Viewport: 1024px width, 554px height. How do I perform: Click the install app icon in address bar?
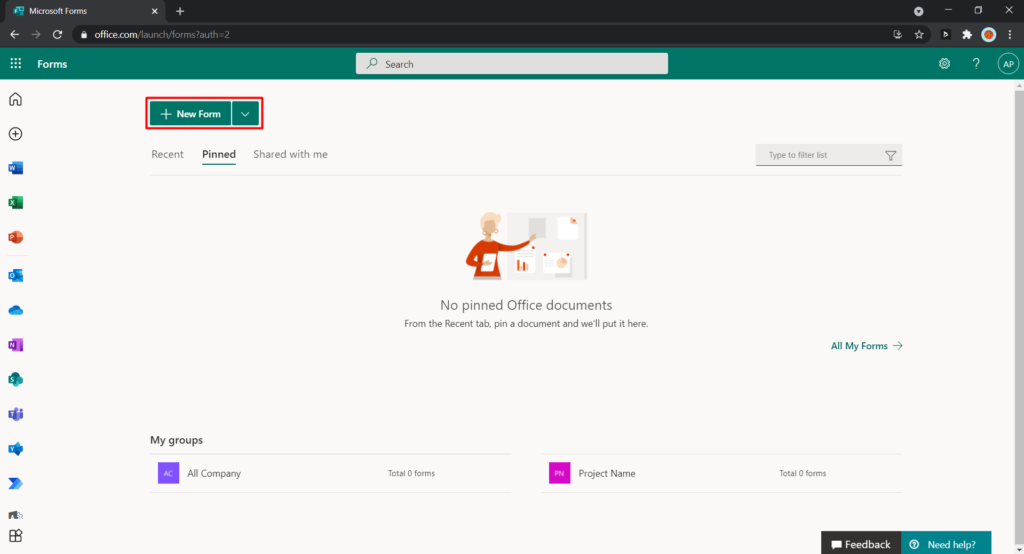[x=897, y=35]
